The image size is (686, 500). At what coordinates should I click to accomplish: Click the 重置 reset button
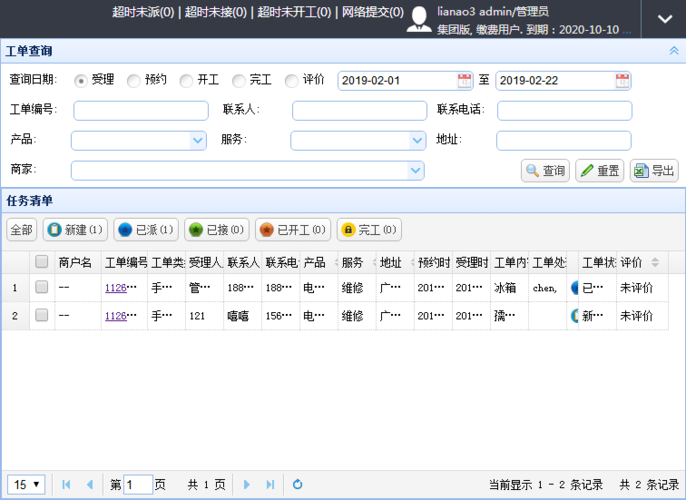599,171
